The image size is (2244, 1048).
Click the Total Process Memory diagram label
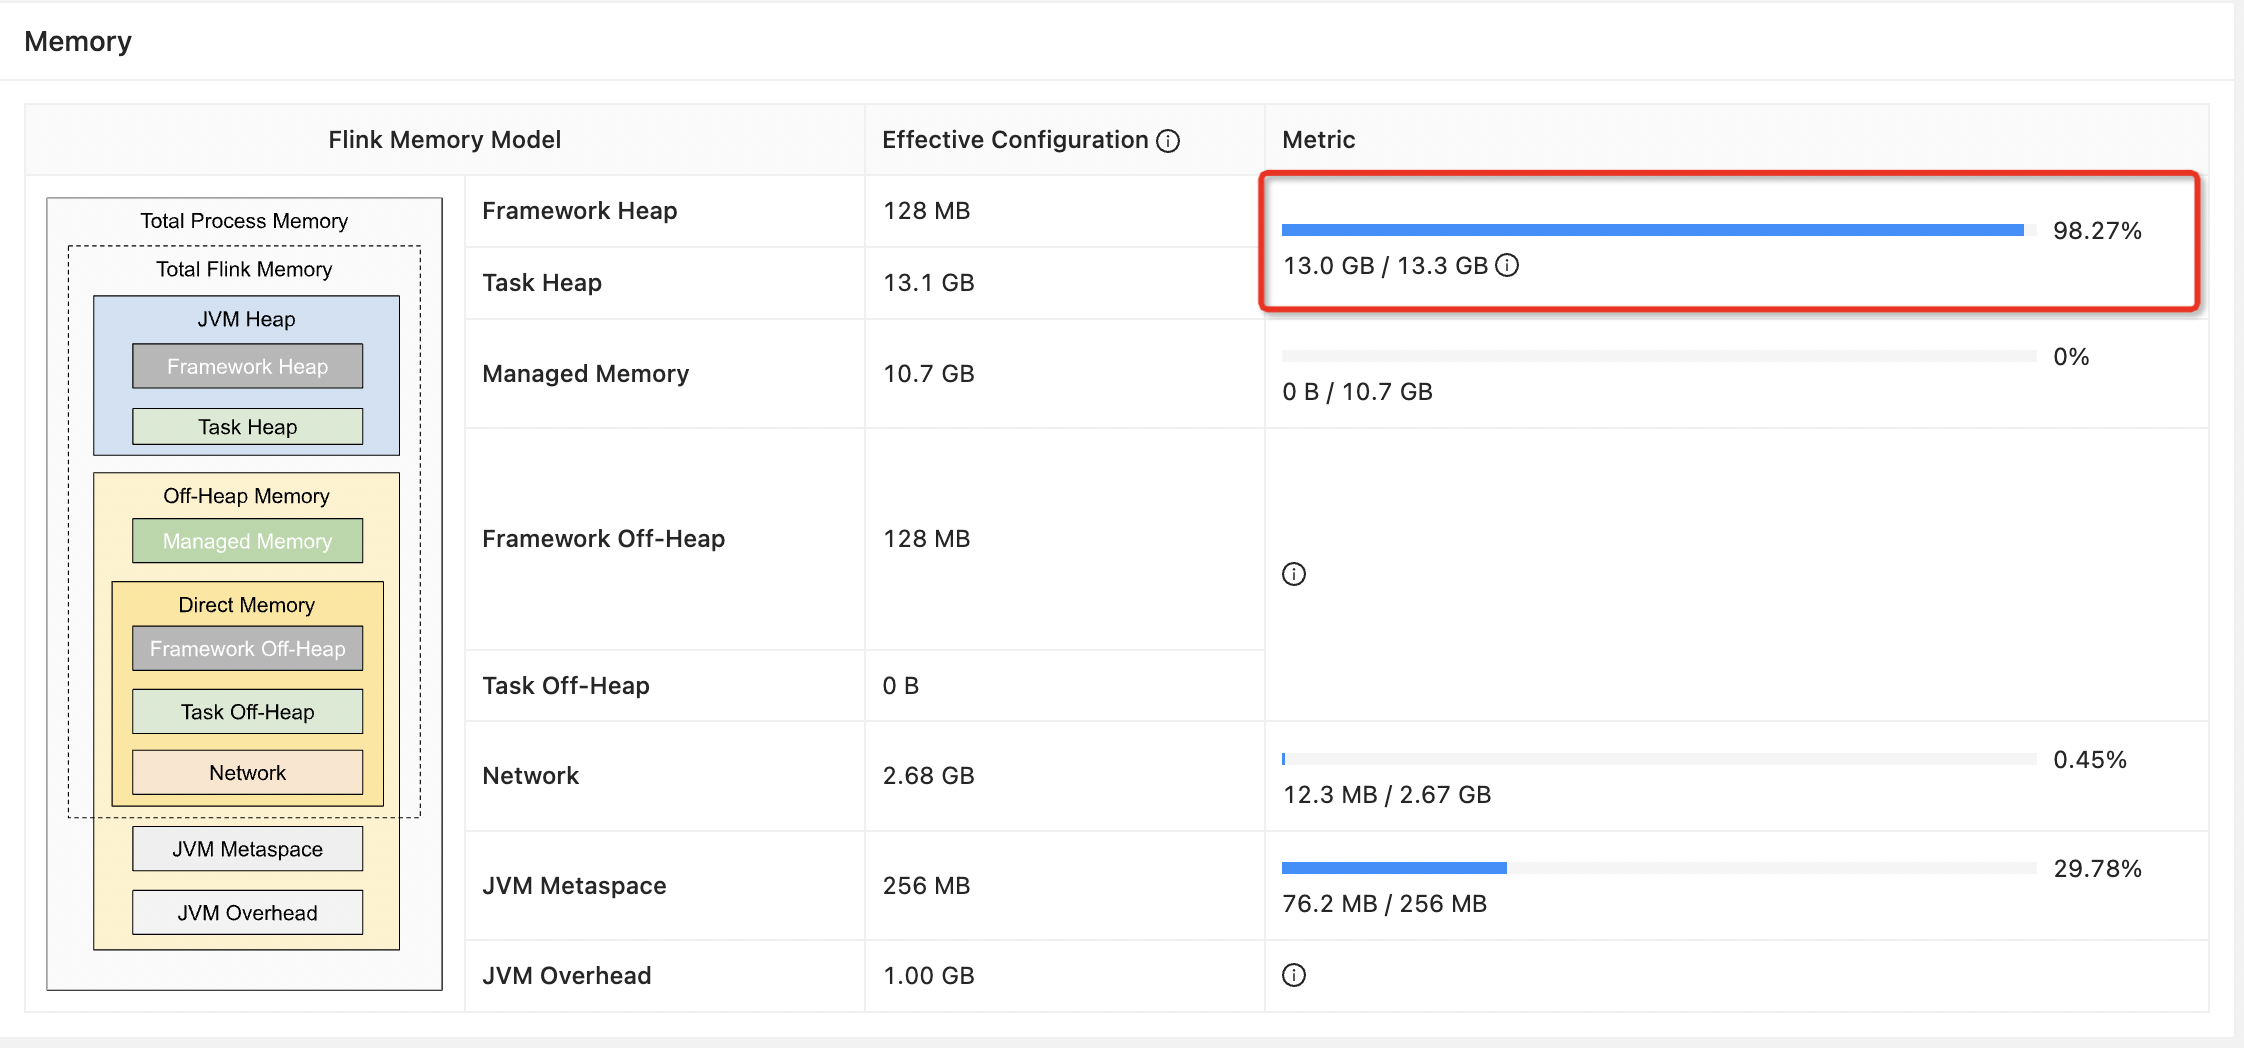click(x=244, y=221)
